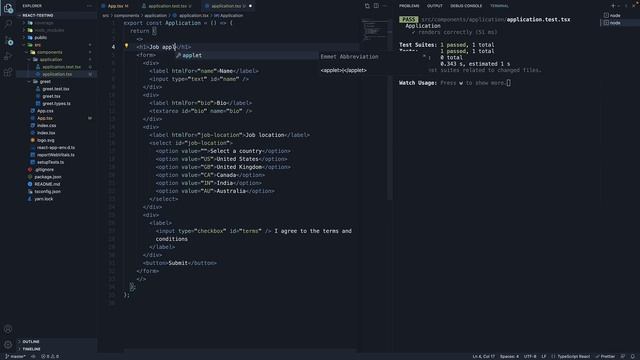Click Prettier in the status bar
The height and width of the screenshot is (360, 640).
[x=605, y=356]
